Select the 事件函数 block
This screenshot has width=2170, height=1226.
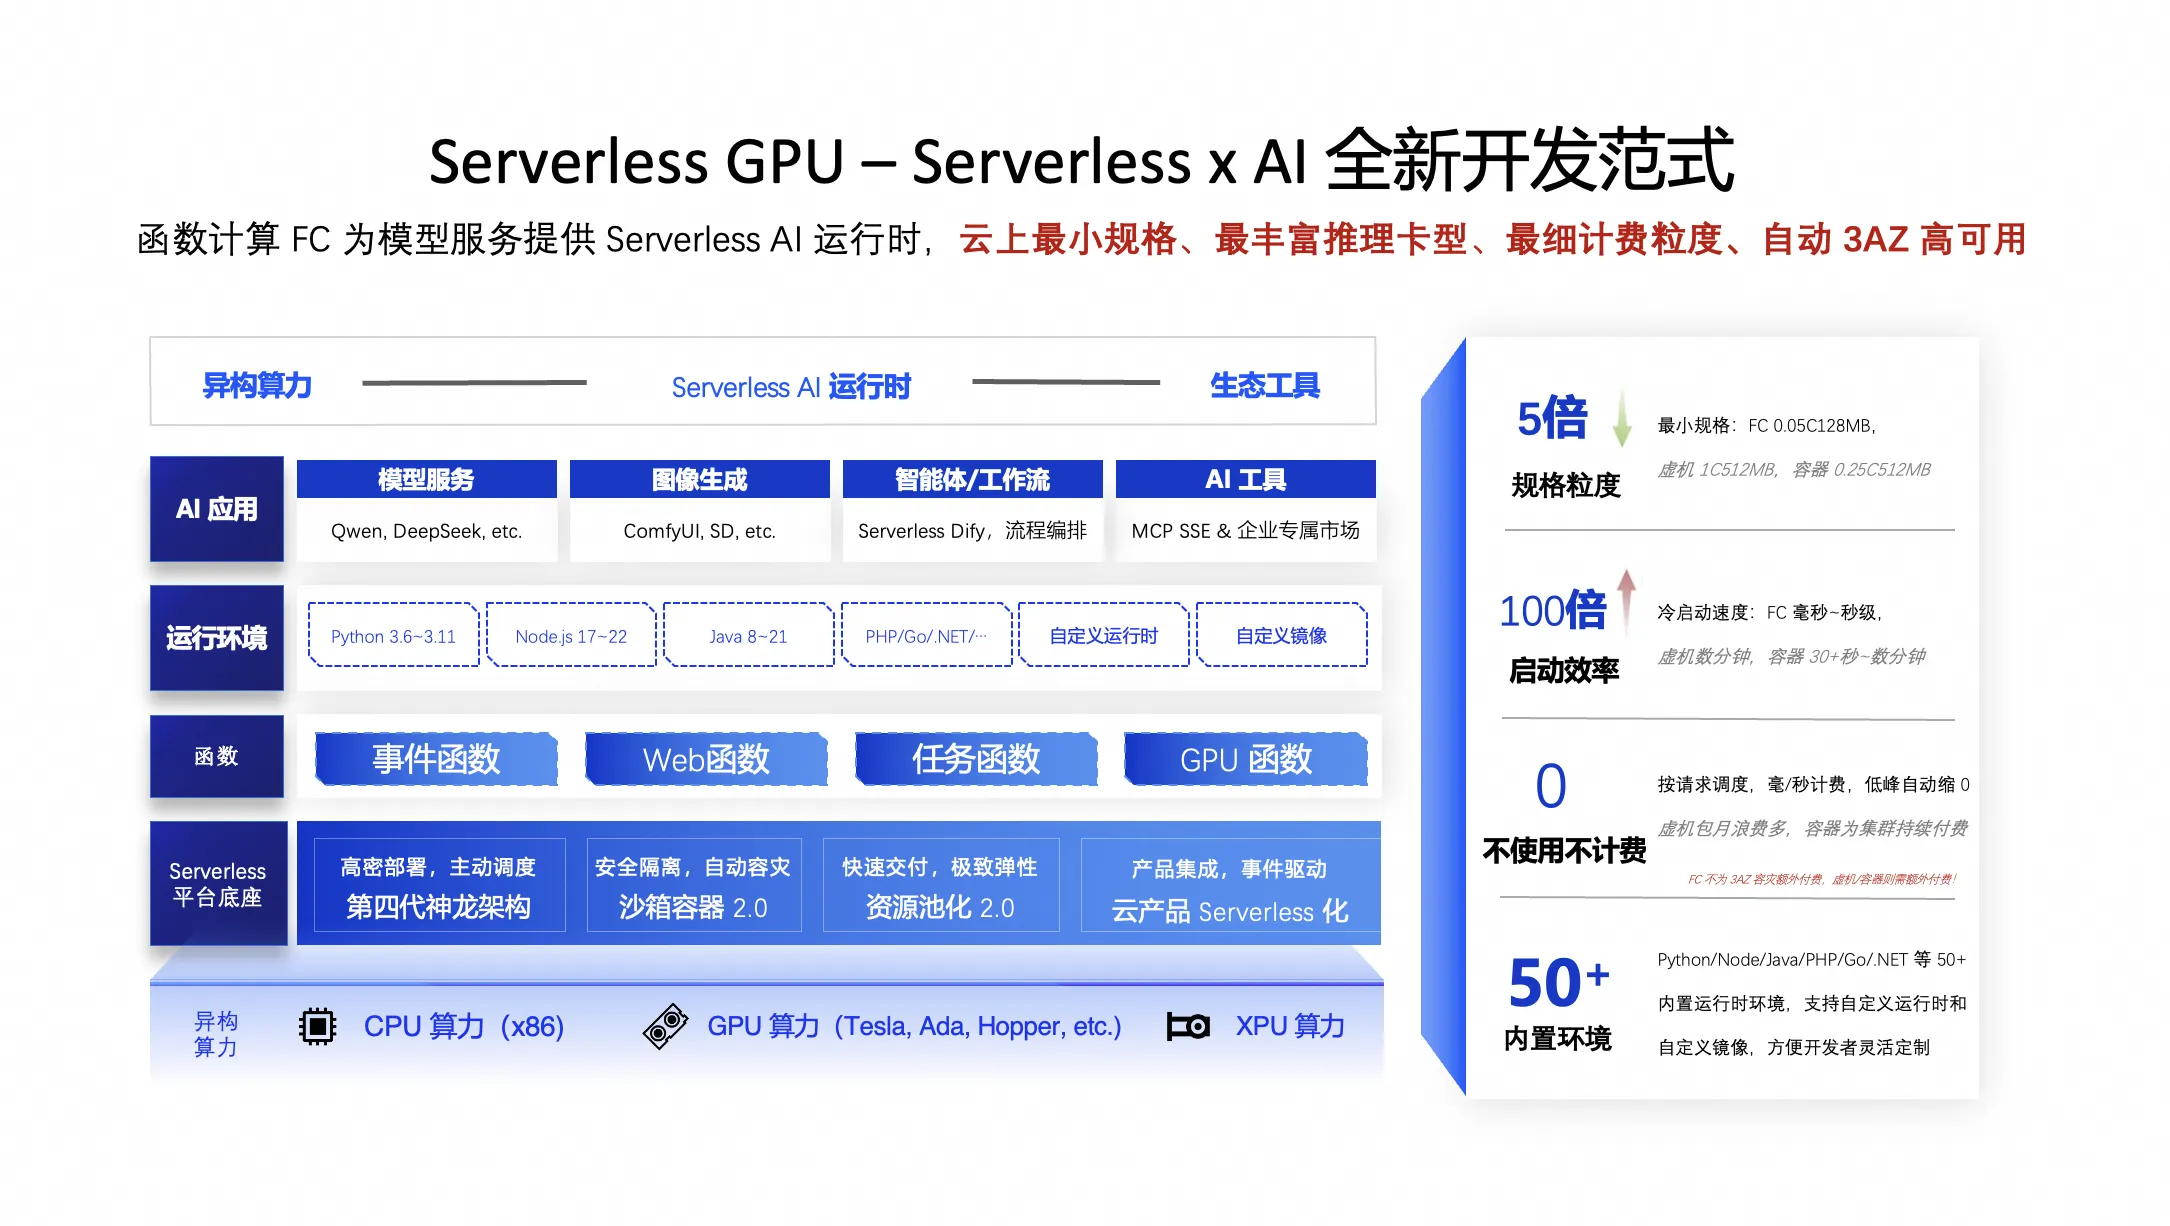(x=436, y=759)
